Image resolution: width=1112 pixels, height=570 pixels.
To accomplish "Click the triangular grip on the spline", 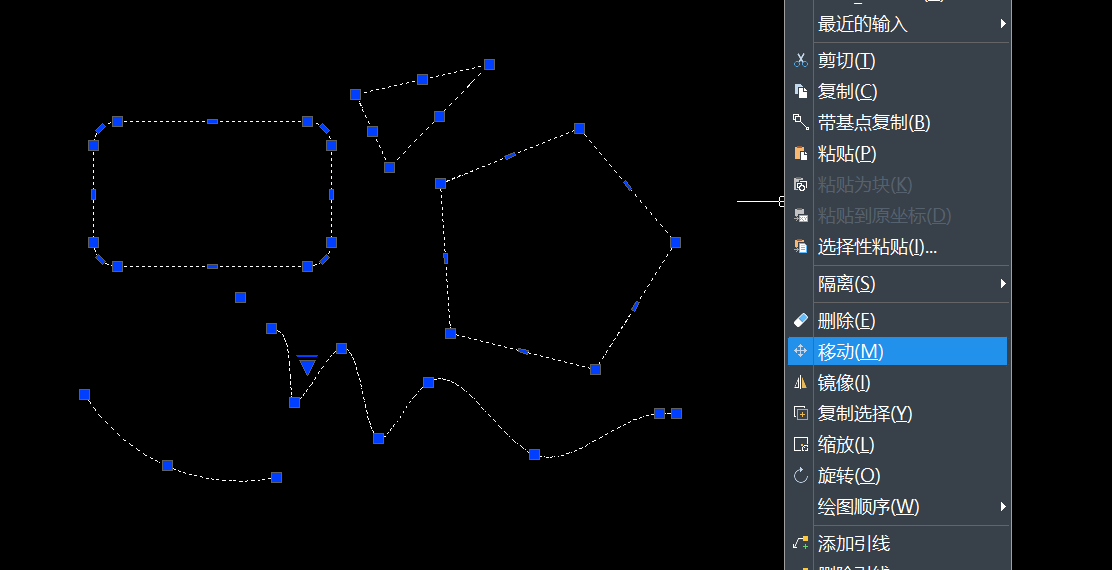I will coord(307,365).
